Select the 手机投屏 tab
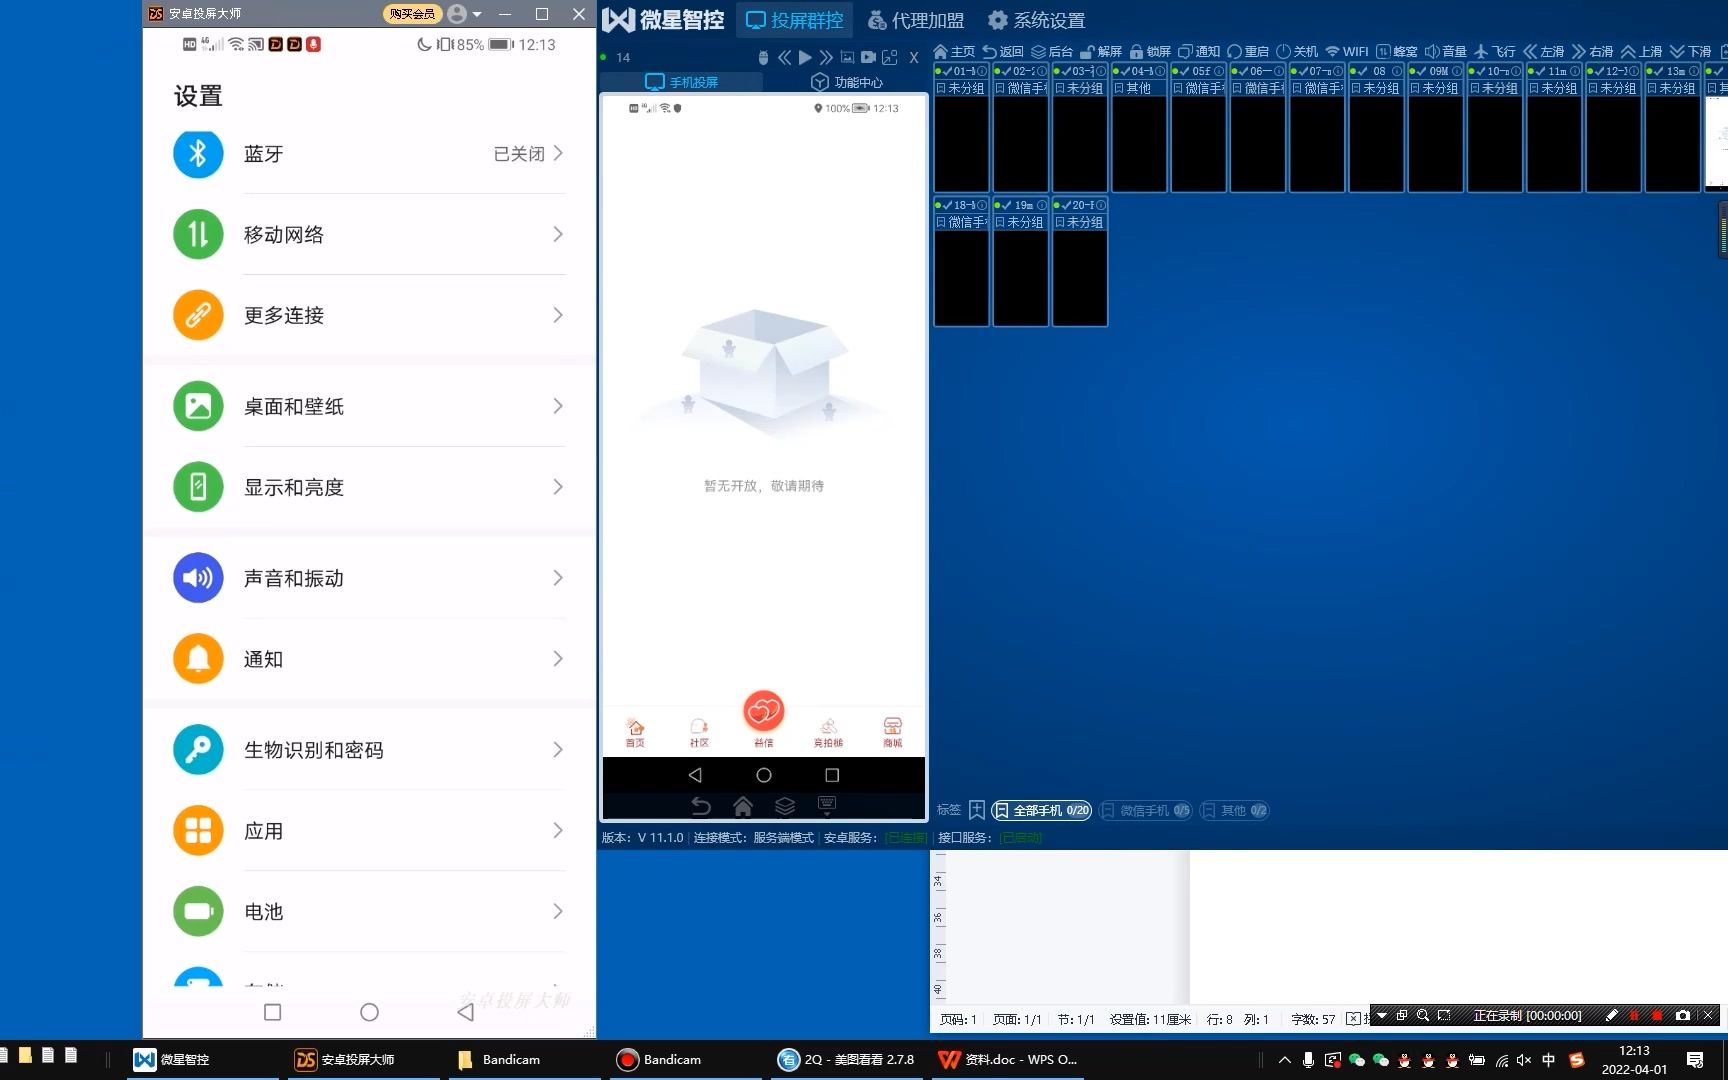 pyautogui.click(x=681, y=82)
